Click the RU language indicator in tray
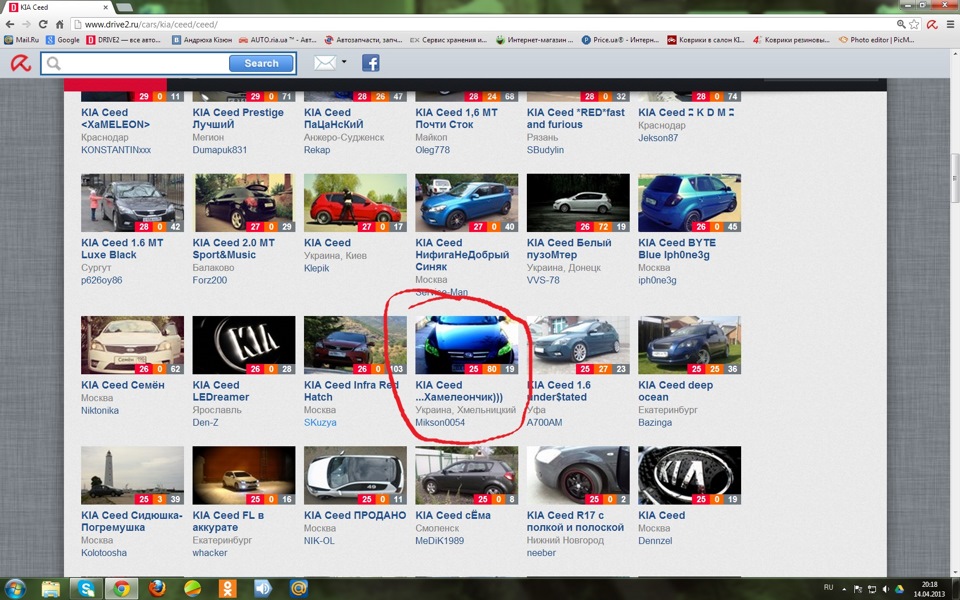This screenshot has width=960, height=600. point(828,587)
